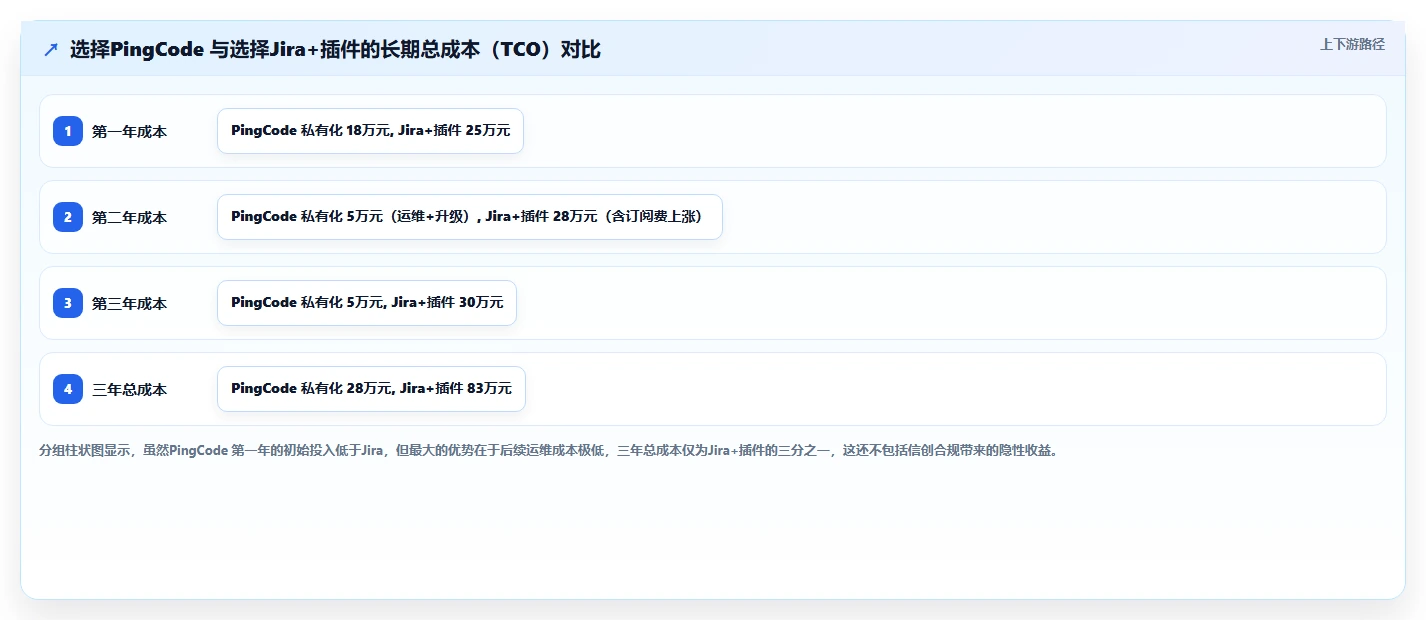The width and height of the screenshot is (1426, 620).
Task: Click the chip containing 运维+升级 and 含订阅费上涨
Action: (469, 217)
